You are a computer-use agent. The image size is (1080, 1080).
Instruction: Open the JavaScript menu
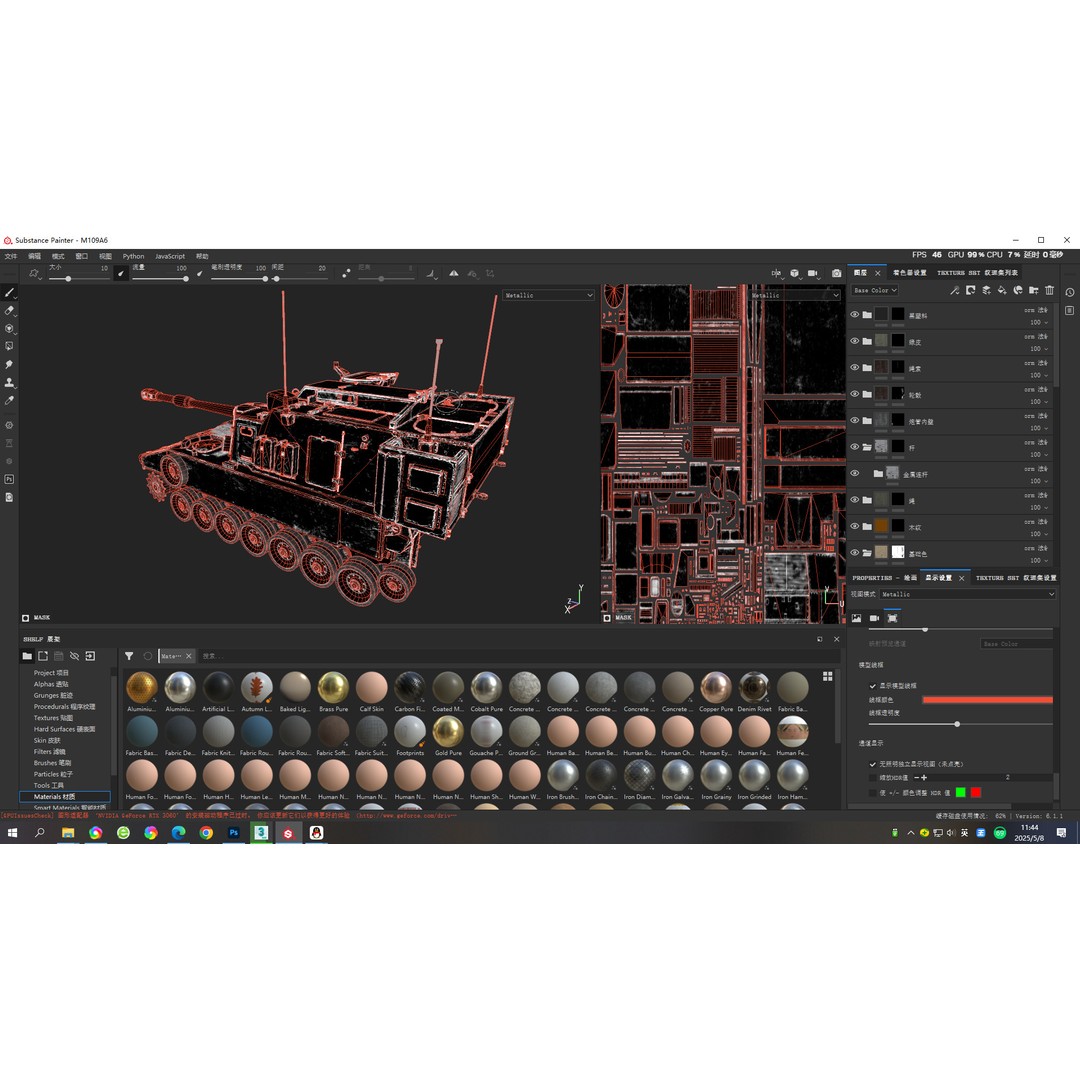point(169,256)
